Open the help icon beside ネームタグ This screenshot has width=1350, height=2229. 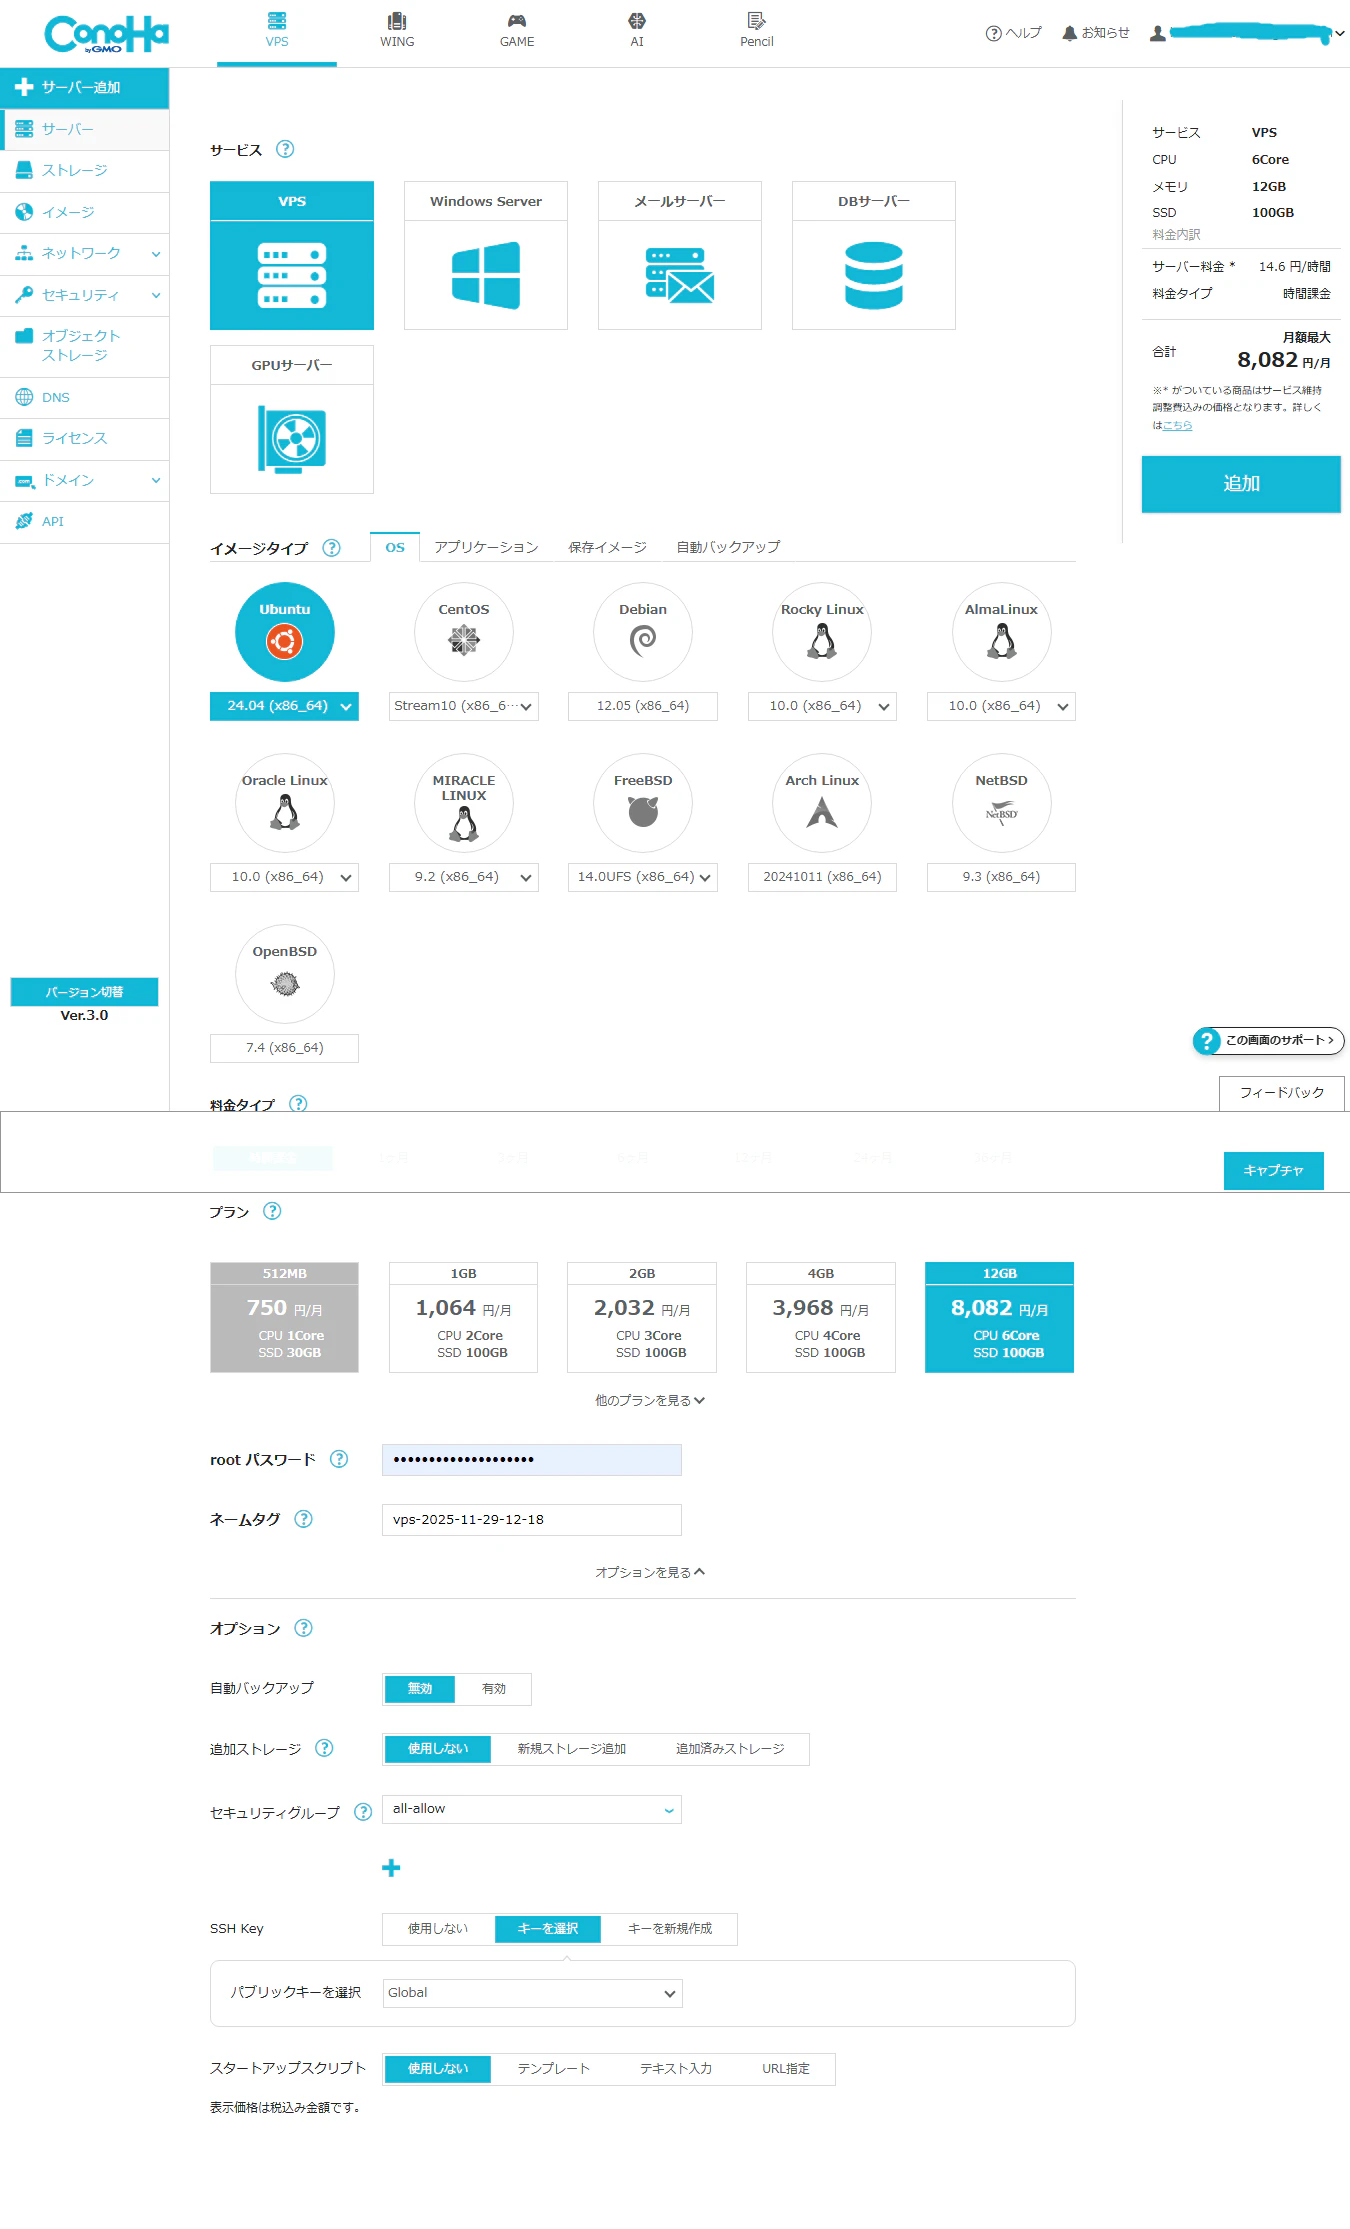pos(304,1519)
